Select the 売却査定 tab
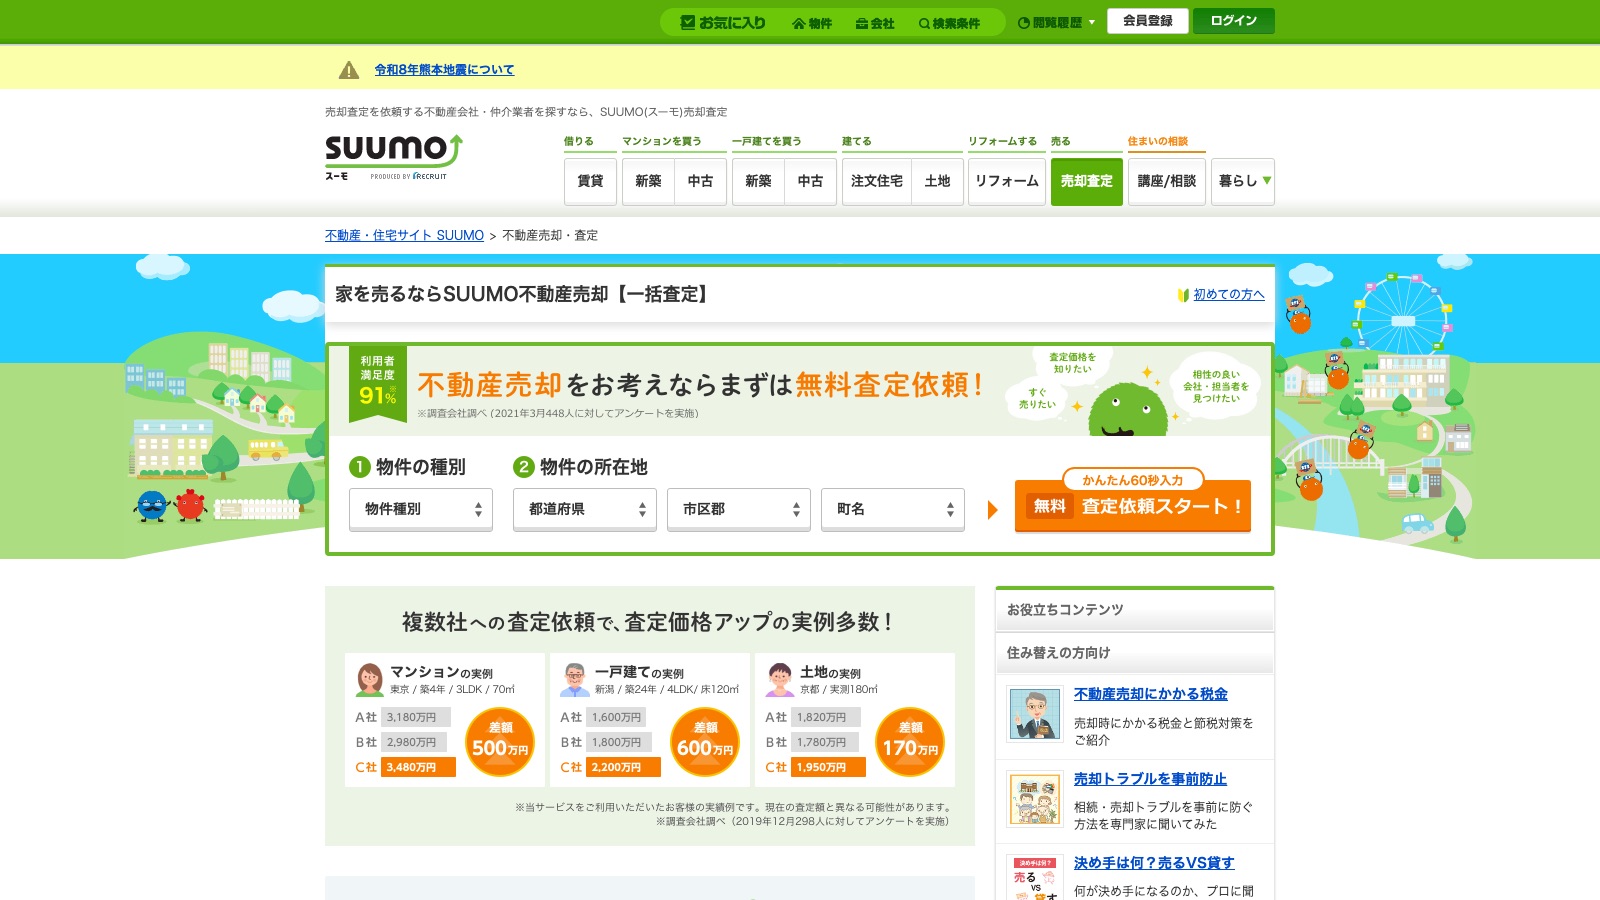The image size is (1600, 900). 1087,182
